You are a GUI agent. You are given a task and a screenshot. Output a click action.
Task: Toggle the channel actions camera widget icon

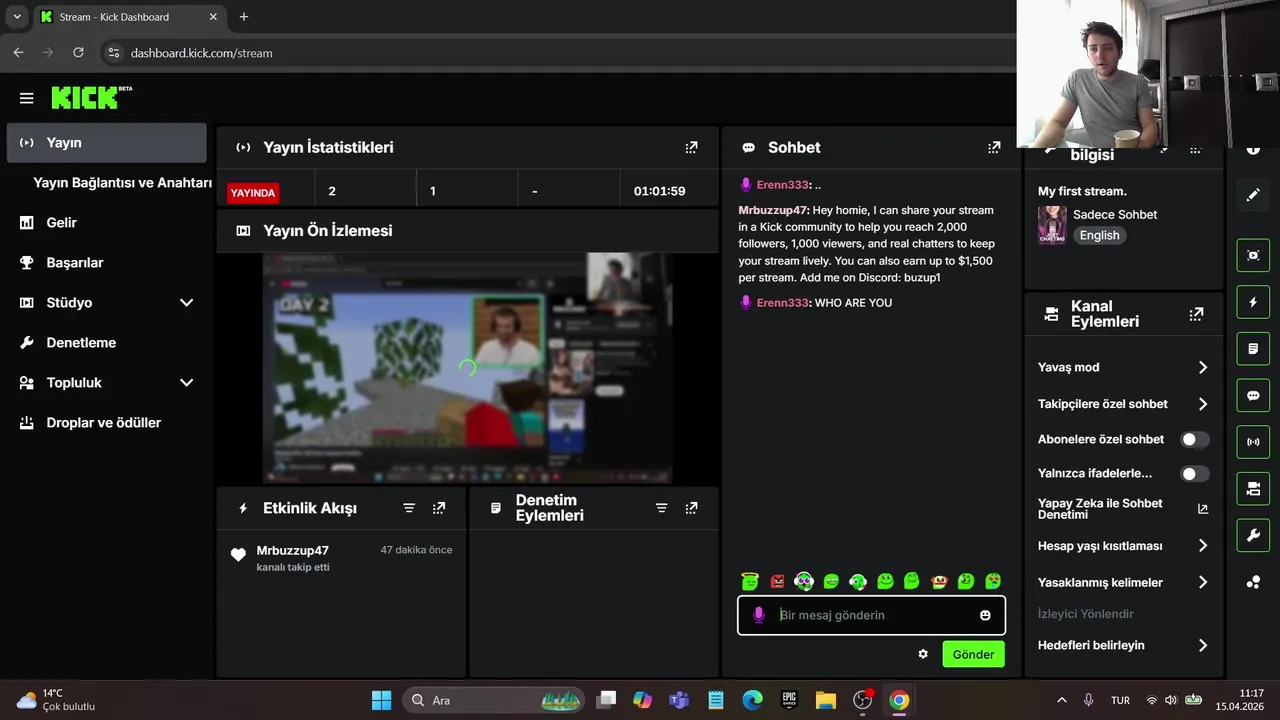click(1253, 489)
